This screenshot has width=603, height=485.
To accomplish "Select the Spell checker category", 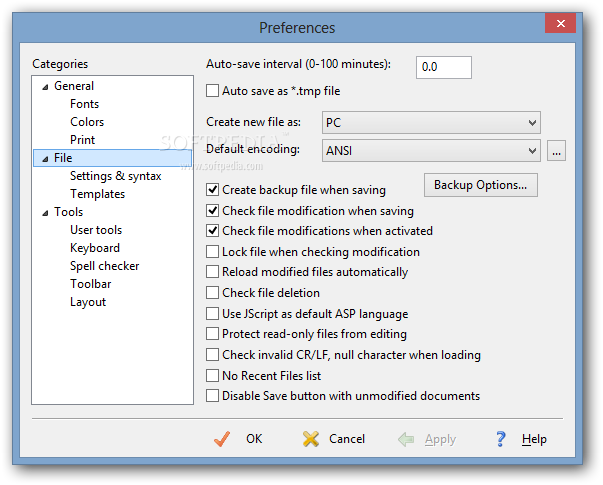I will coord(105,266).
